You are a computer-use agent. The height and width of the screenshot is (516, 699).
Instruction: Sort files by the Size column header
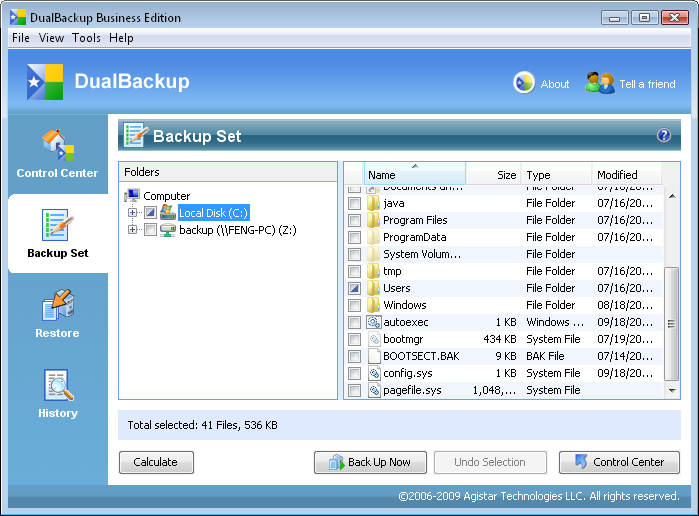pos(493,174)
